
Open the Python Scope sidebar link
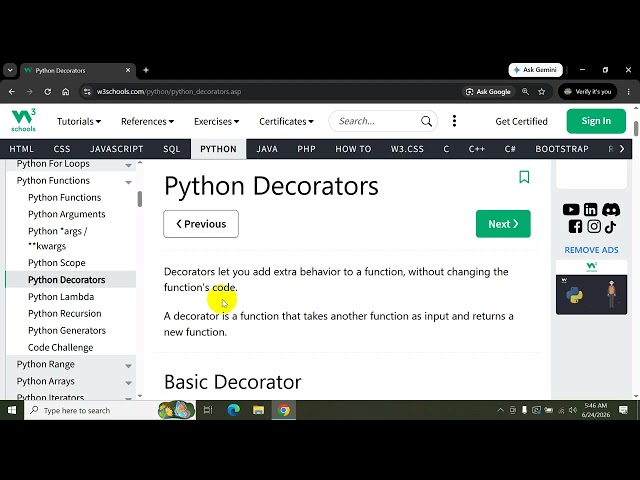coord(57,263)
